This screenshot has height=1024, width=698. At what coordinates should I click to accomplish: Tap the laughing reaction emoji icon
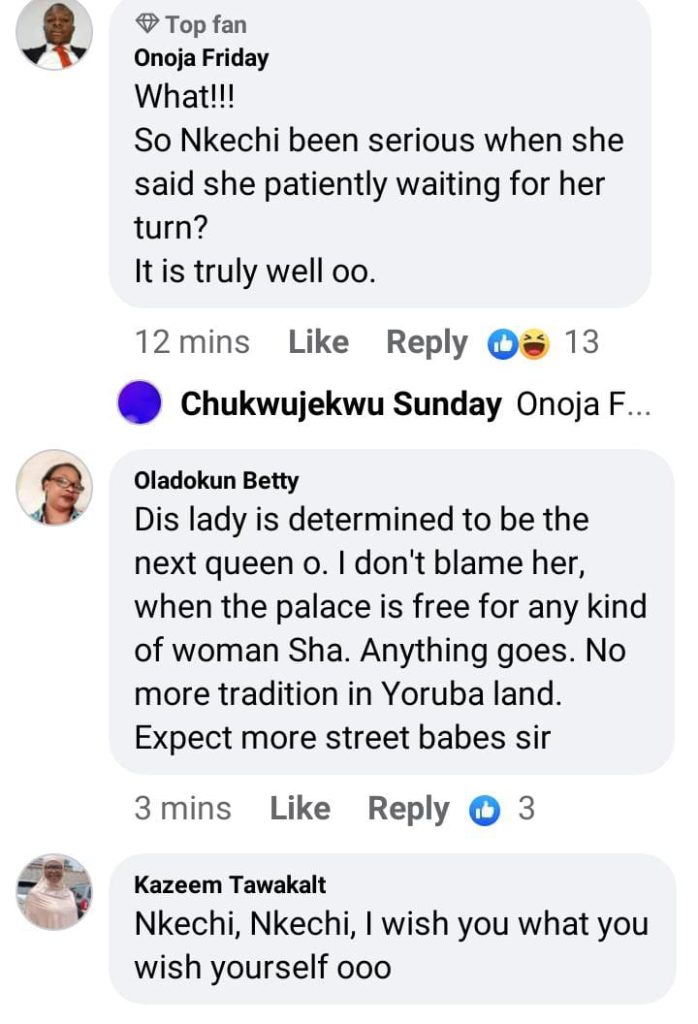[535, 344]
